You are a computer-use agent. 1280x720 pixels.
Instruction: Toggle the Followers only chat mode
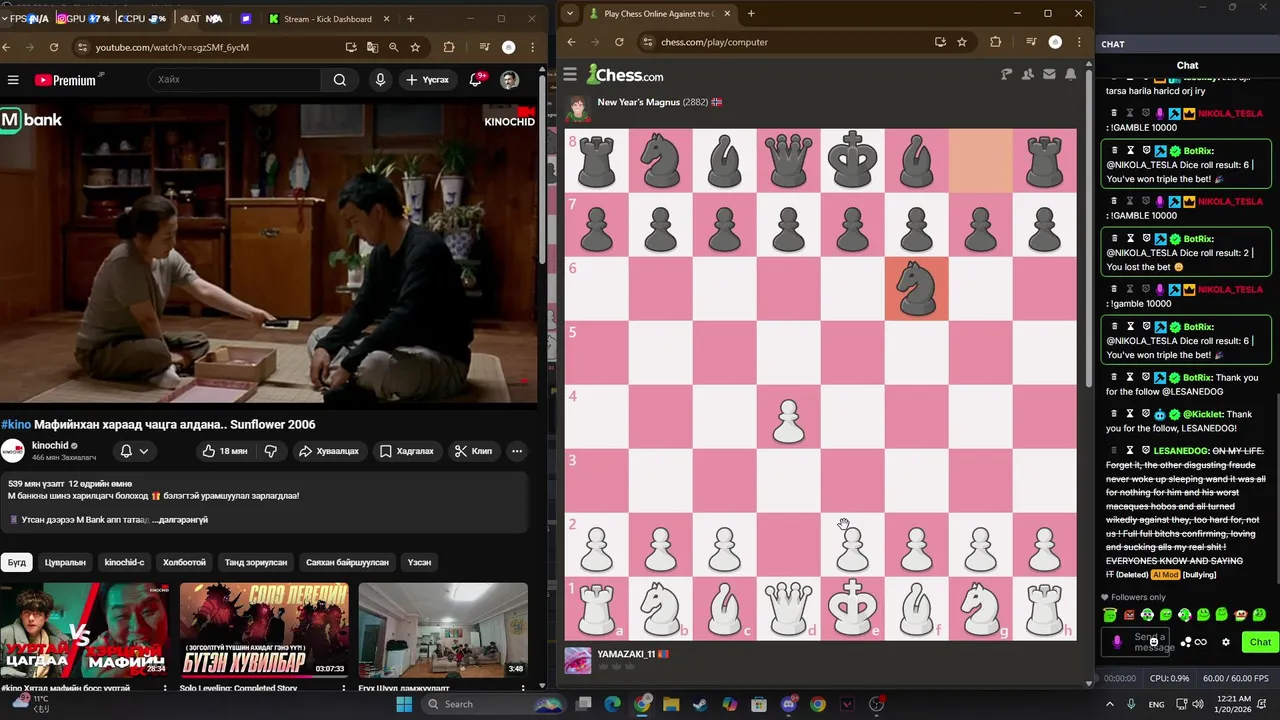pos(1132,598)
